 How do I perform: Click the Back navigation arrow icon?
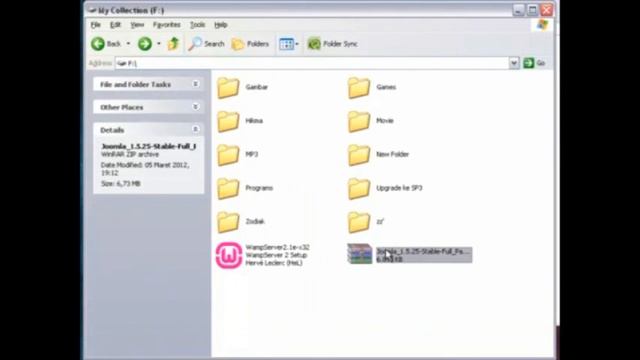pos(98,44)
